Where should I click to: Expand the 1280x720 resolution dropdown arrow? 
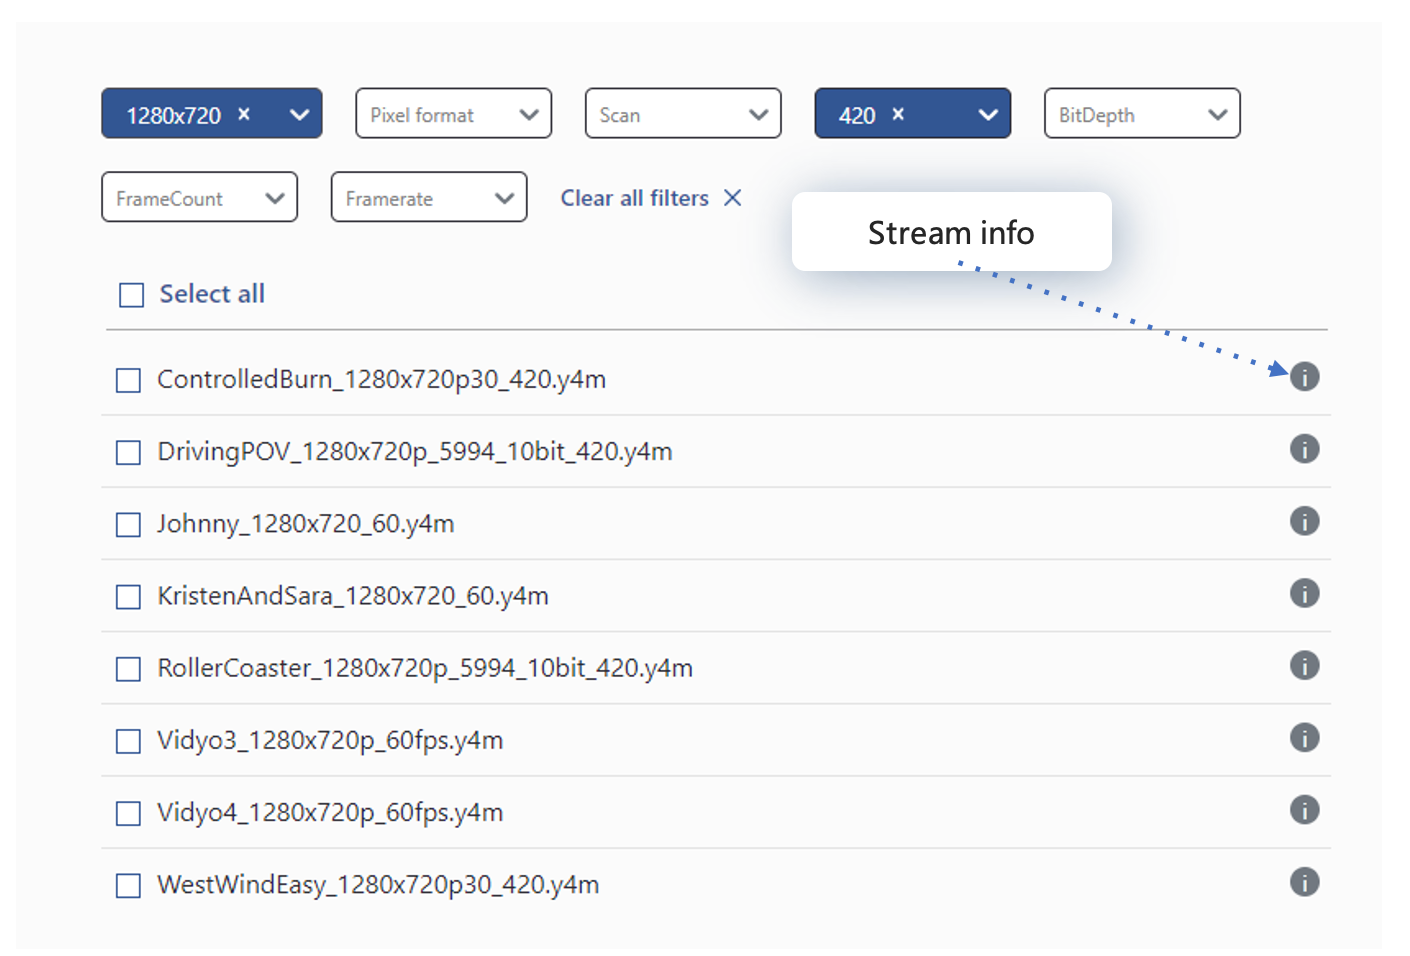tap(299, 115)
